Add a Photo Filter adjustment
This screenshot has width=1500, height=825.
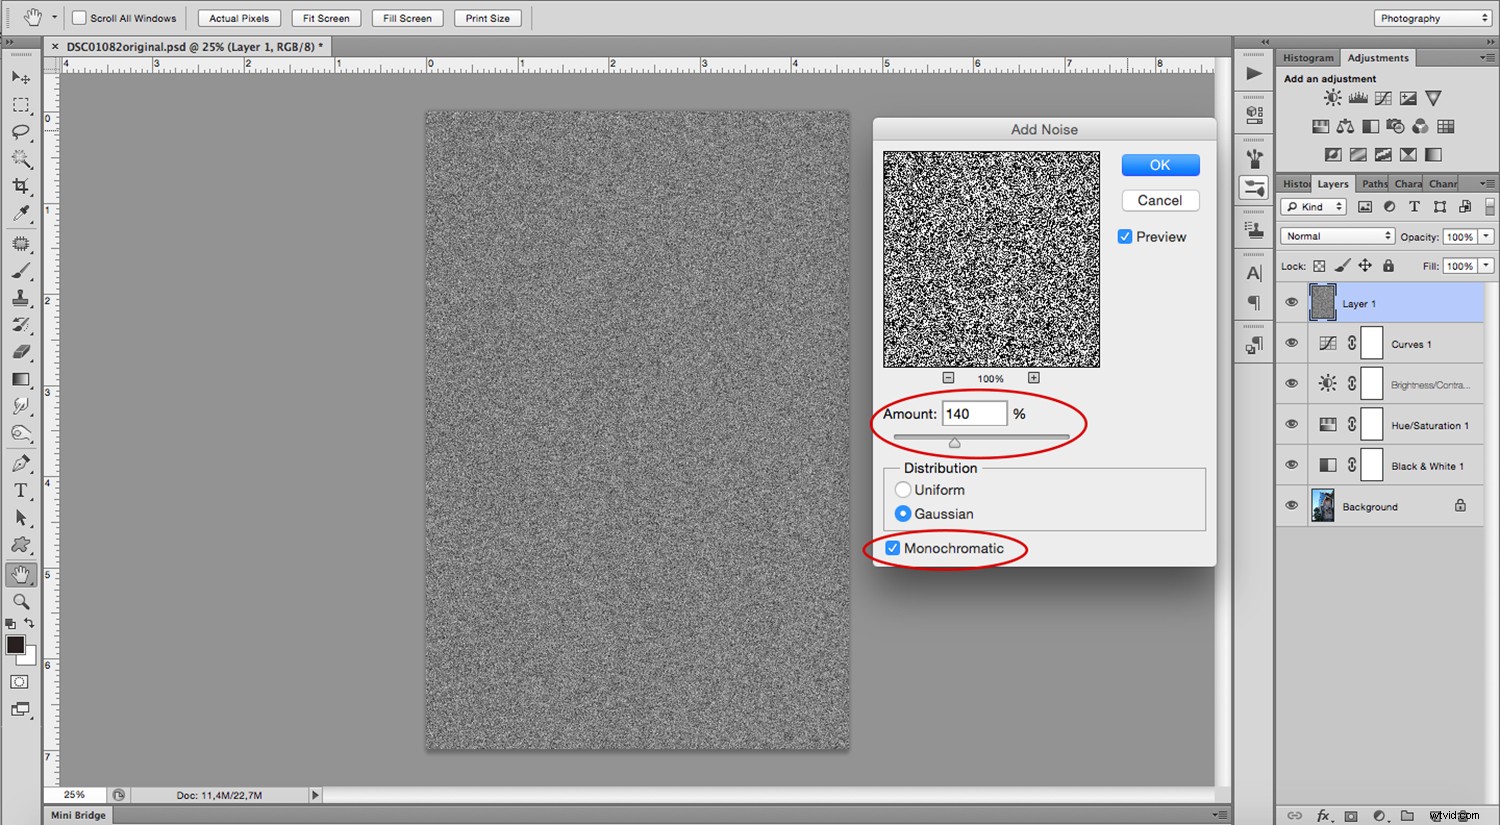tap(1395, 126)
